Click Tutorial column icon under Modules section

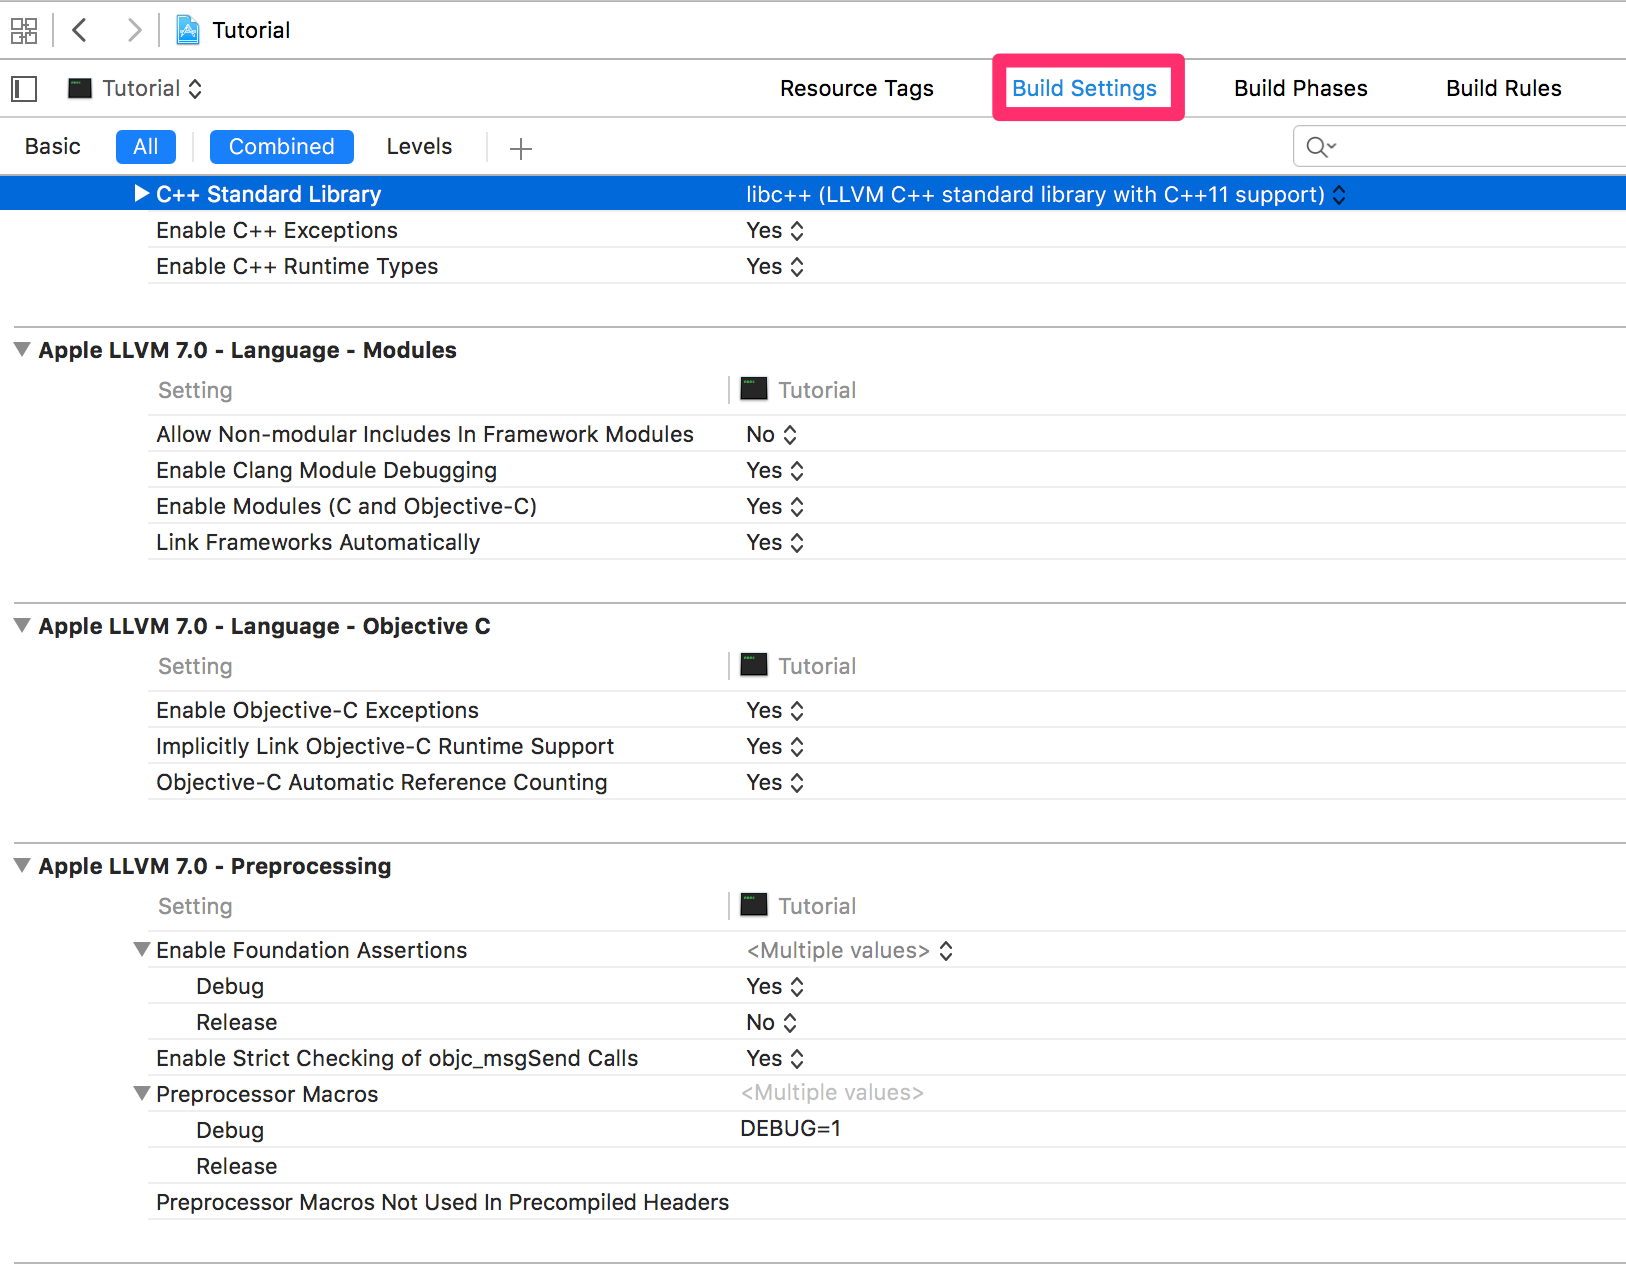(754, 389)
